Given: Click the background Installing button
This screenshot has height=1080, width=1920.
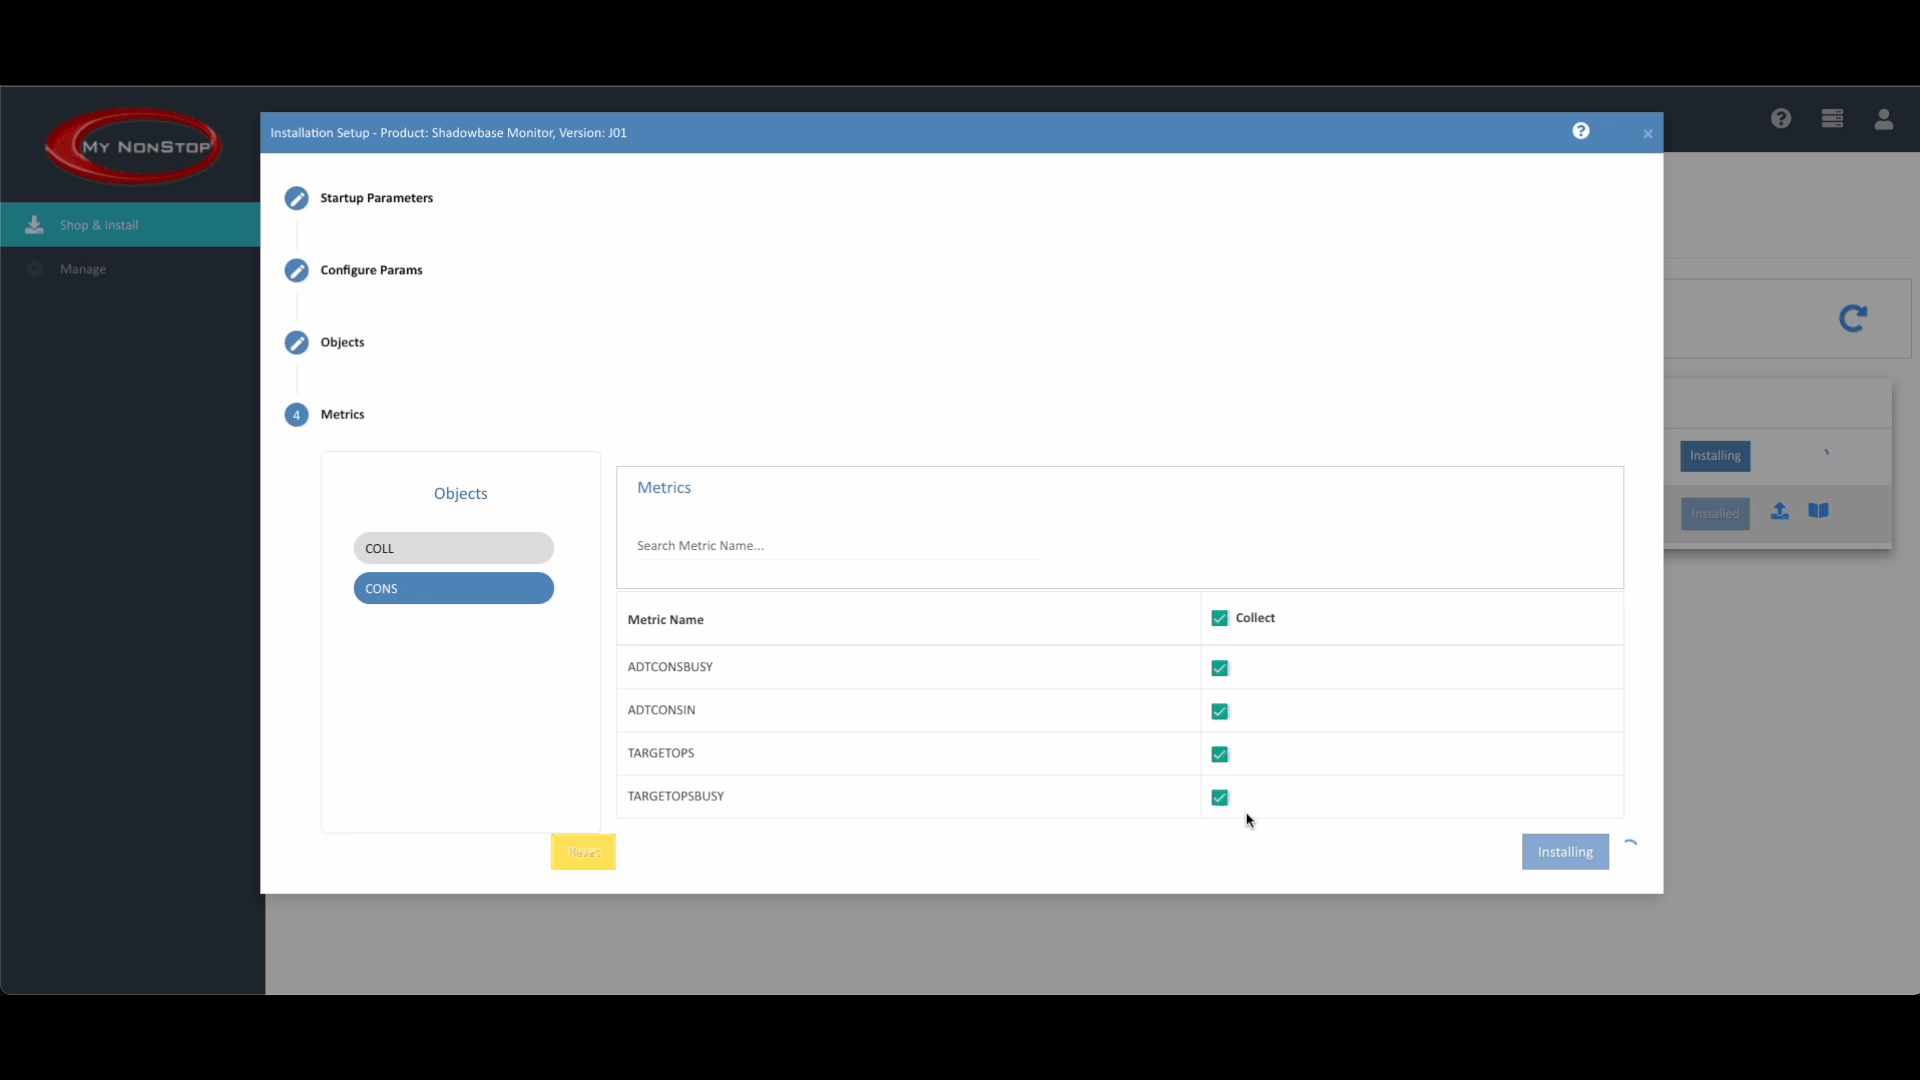Looking at the screenshot, I should 1715,456.
